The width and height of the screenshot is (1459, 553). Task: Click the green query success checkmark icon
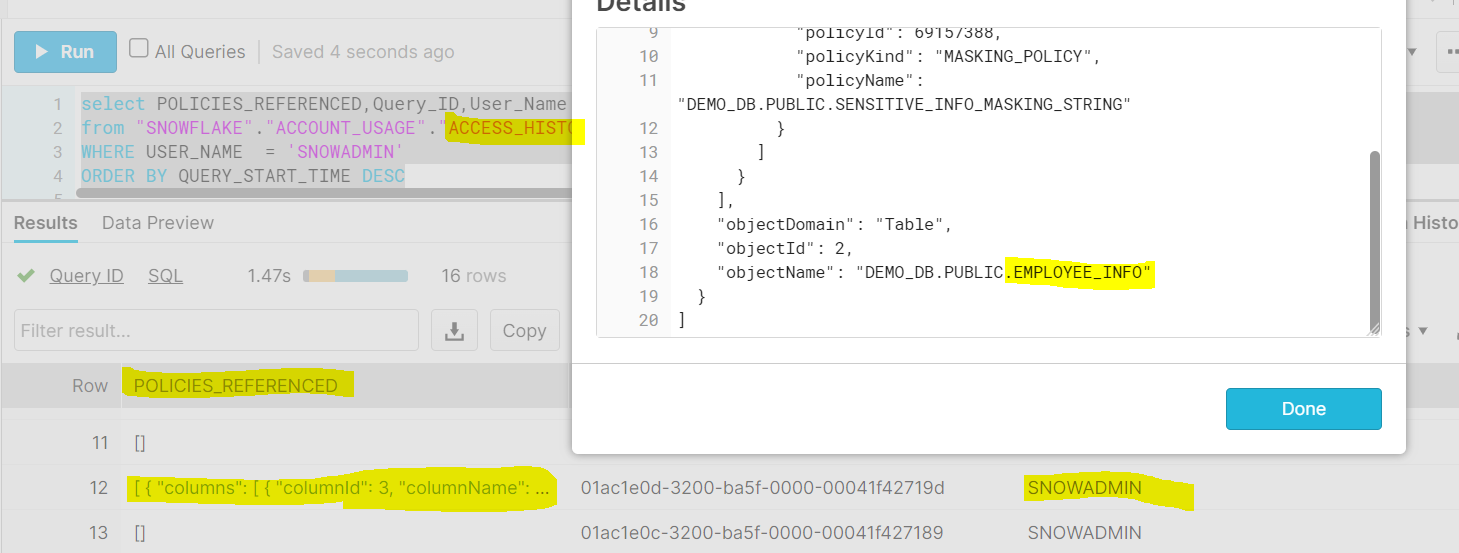pos(26,276)
